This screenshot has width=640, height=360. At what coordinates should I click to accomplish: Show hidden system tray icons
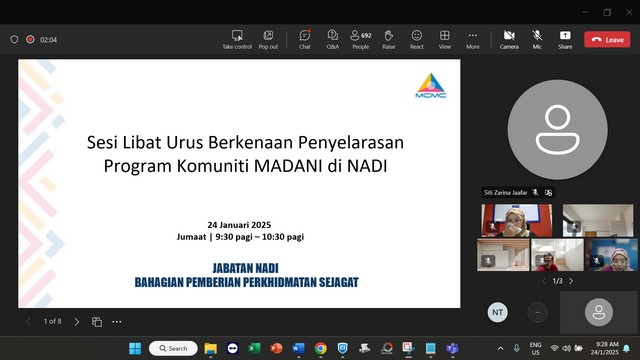click(x=500, y=348)
